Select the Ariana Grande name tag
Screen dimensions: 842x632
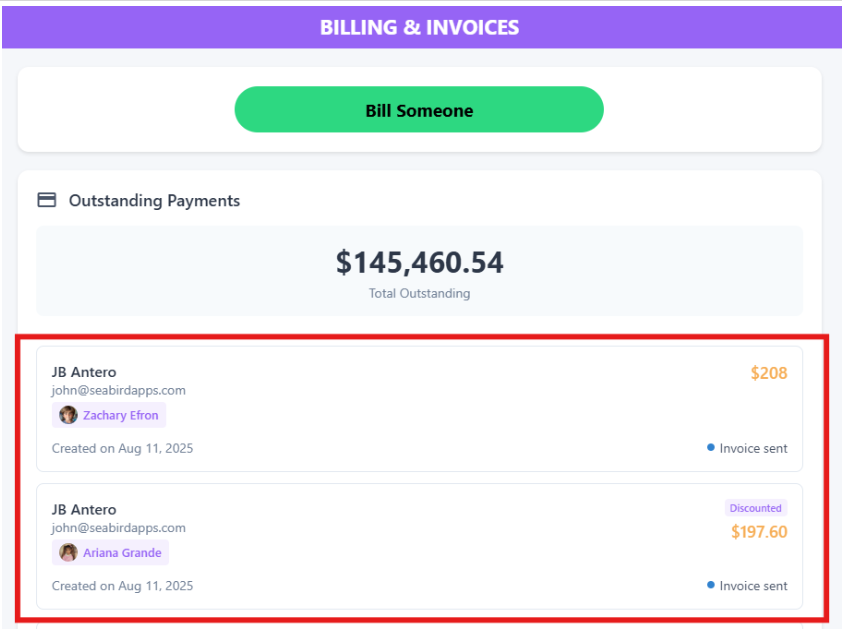point(110,553)
